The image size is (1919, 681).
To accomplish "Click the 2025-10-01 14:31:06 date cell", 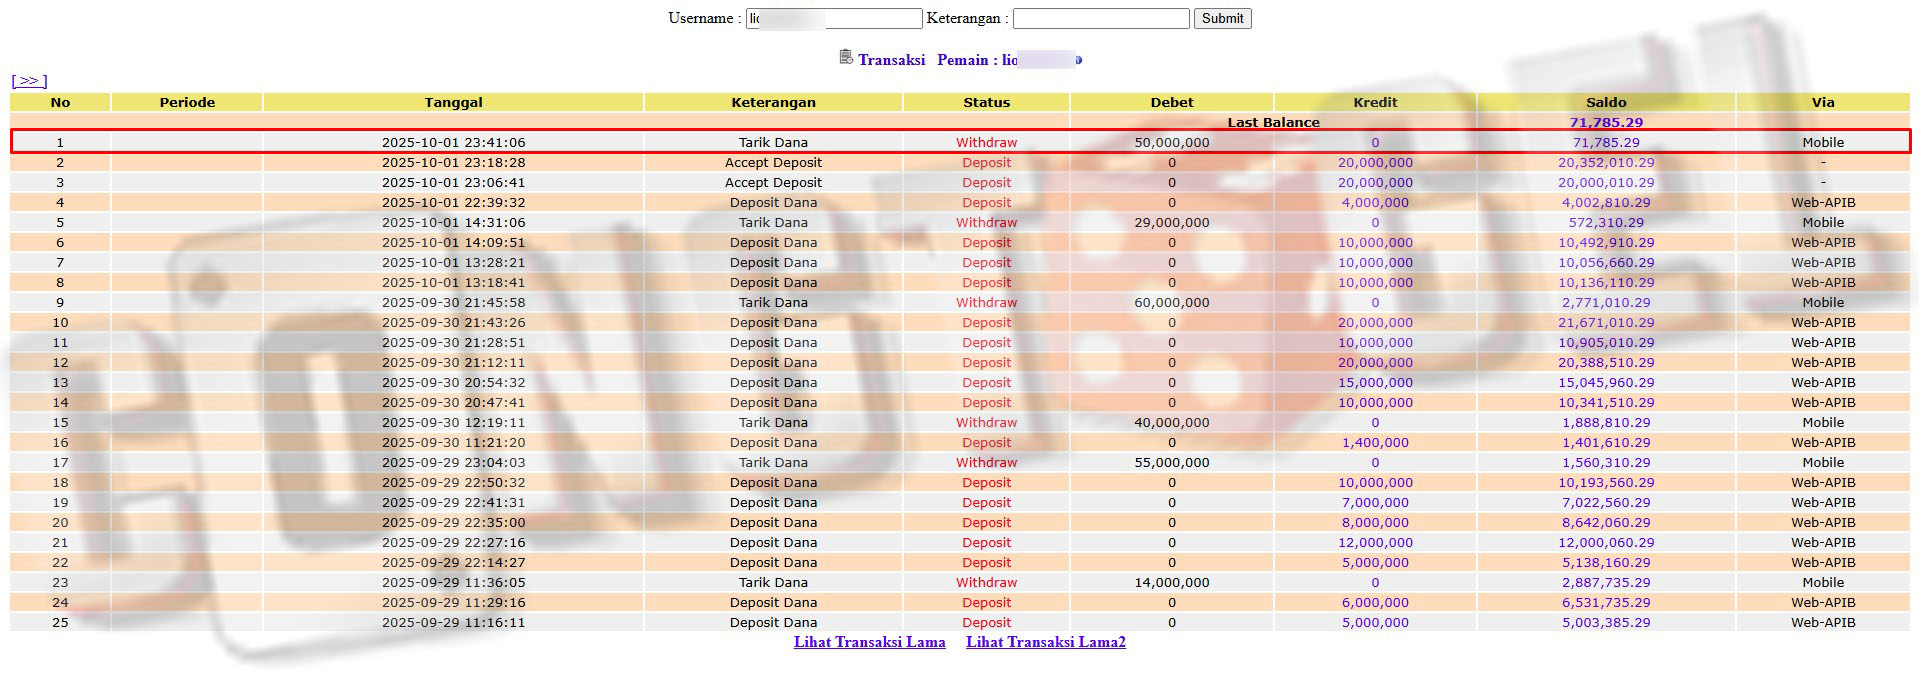I will tap(453, 222).
